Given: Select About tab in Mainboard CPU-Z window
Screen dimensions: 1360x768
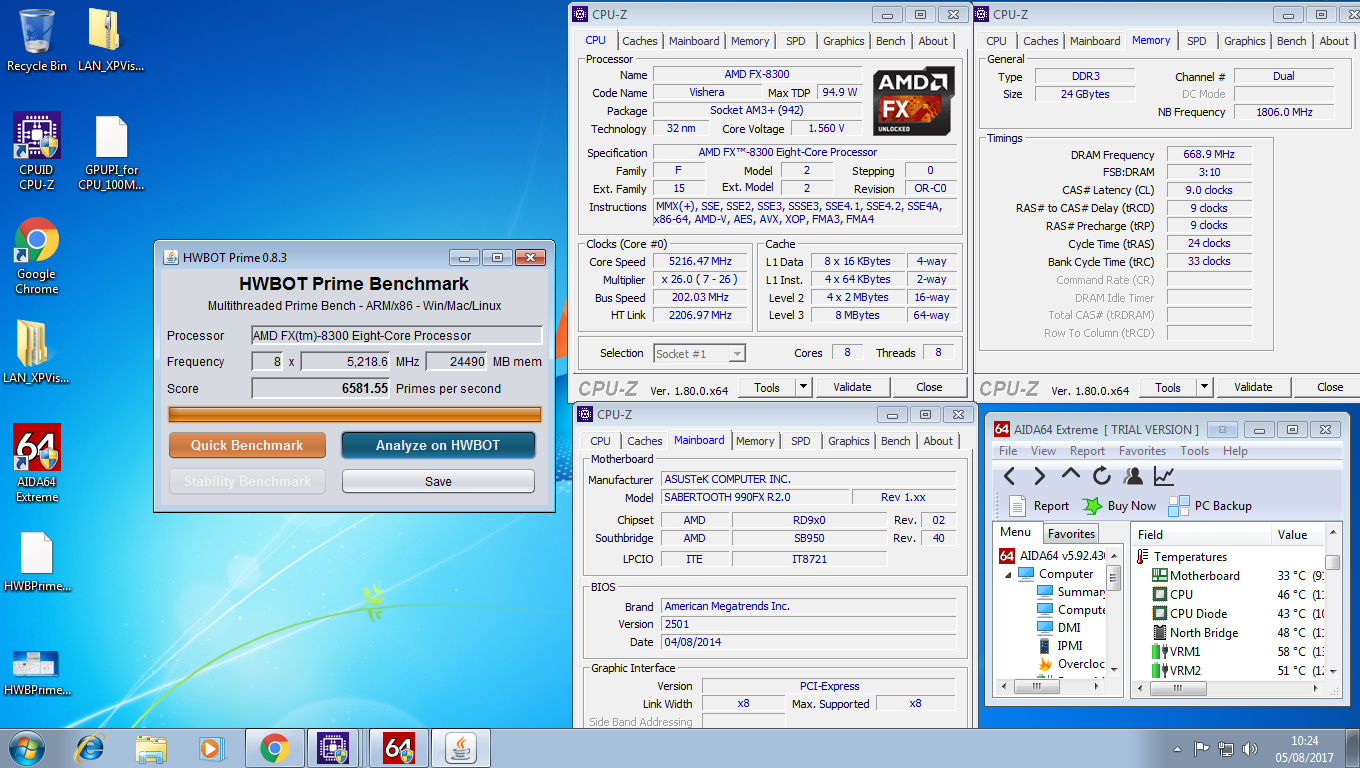Looking at the screenshot, I should coord(938,441).
